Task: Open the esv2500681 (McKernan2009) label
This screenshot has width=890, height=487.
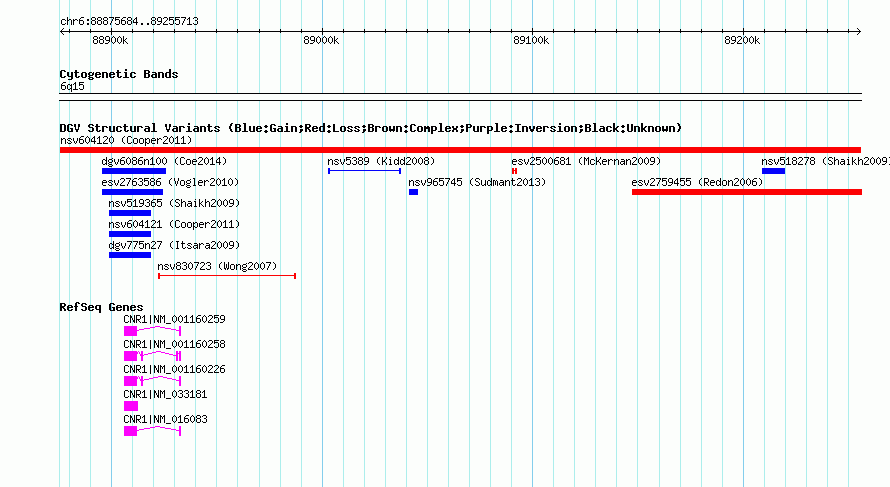Action: 586,161
